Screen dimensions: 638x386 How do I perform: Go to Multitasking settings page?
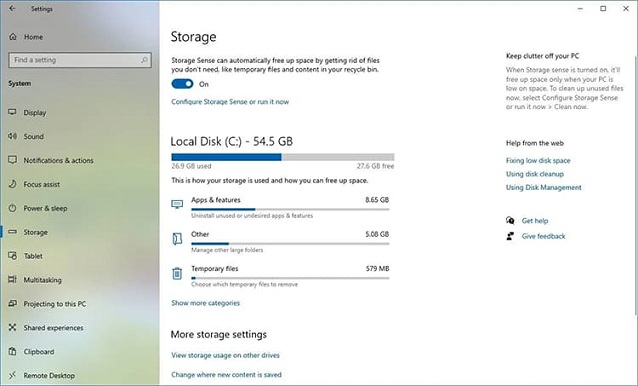[x=42, y=280]
